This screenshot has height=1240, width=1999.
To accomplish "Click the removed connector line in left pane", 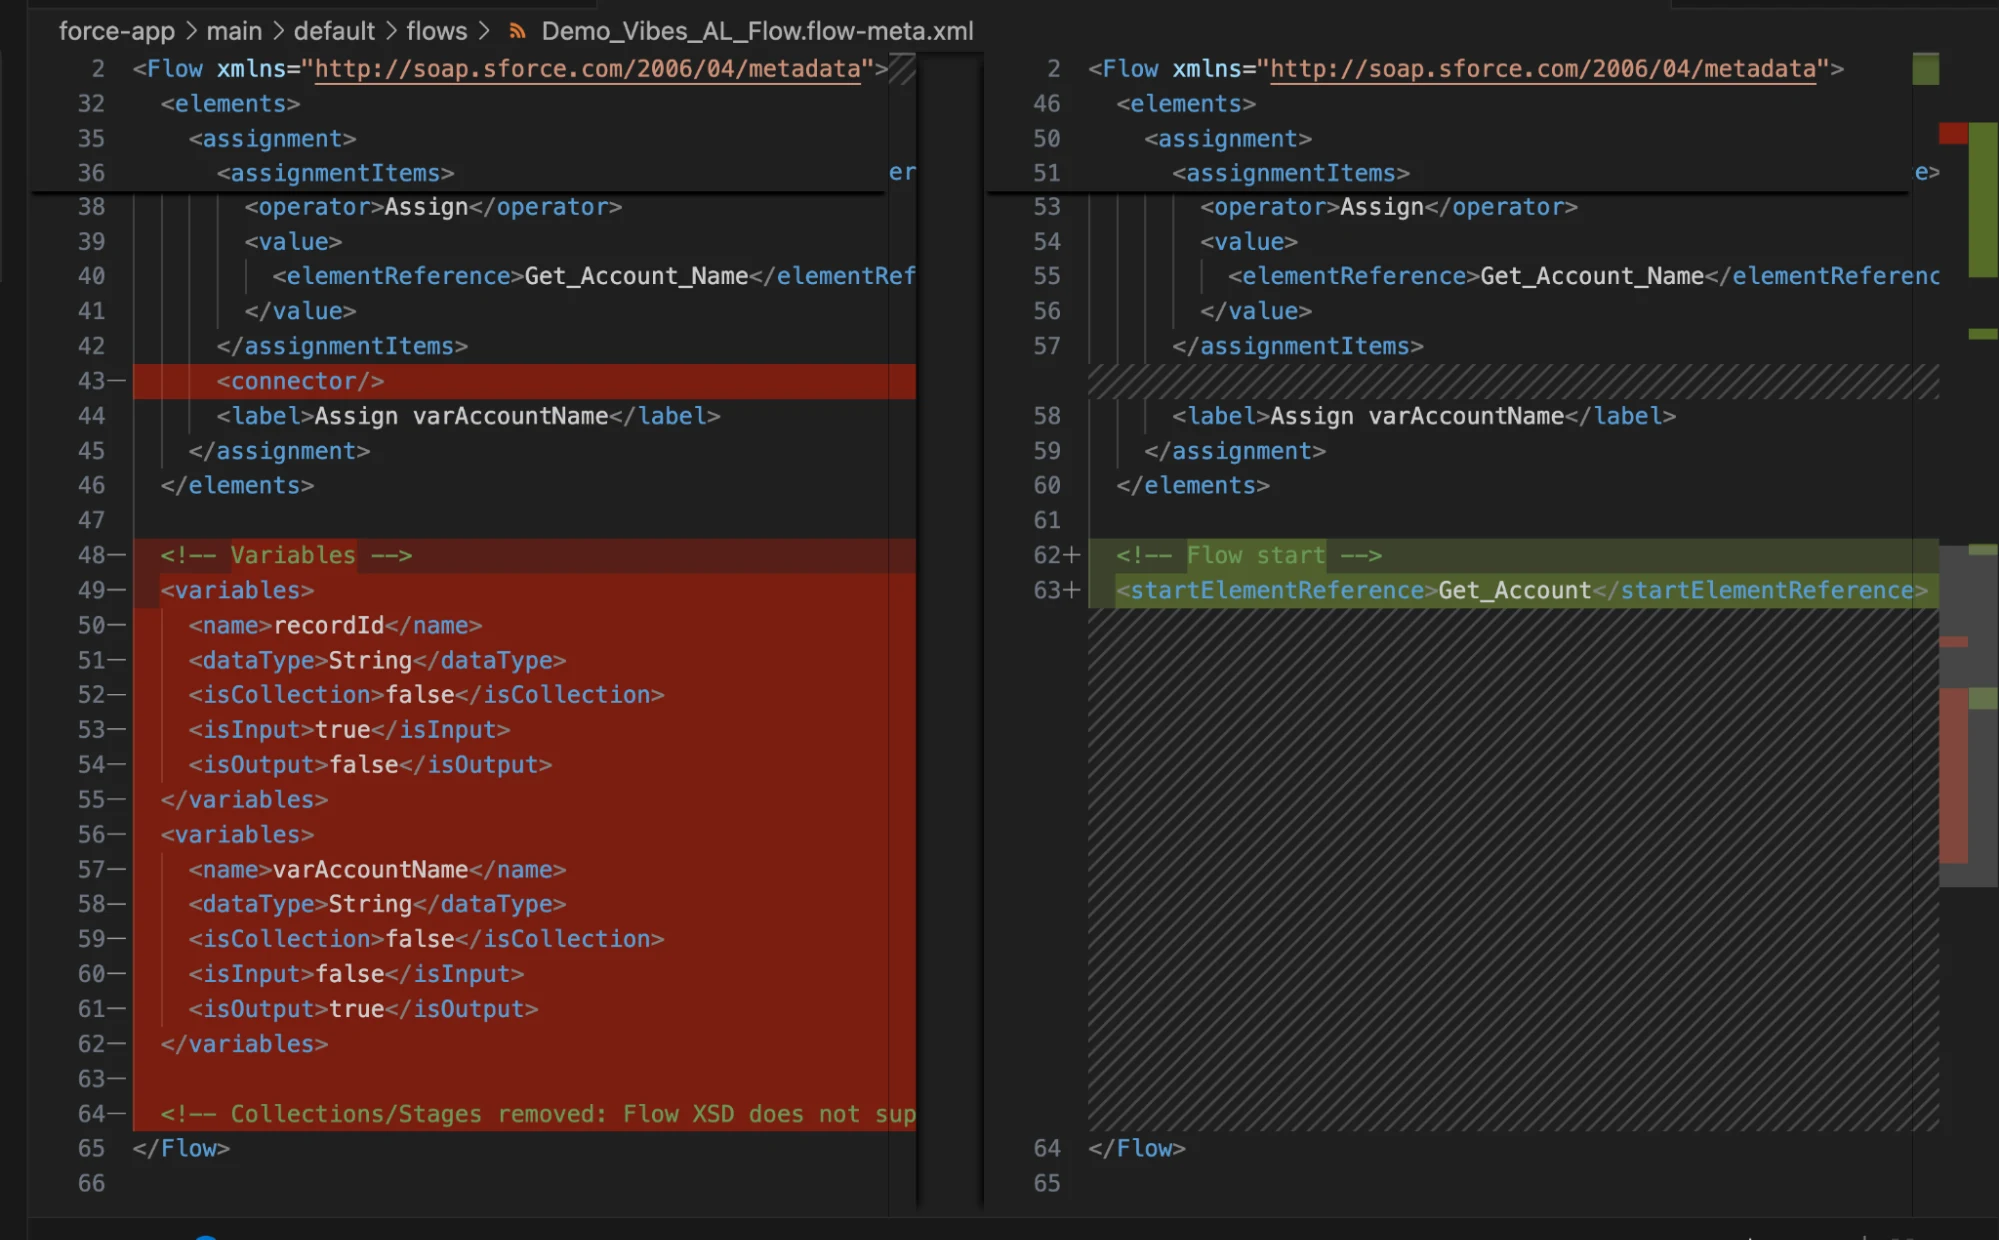I will pos(300,381).
